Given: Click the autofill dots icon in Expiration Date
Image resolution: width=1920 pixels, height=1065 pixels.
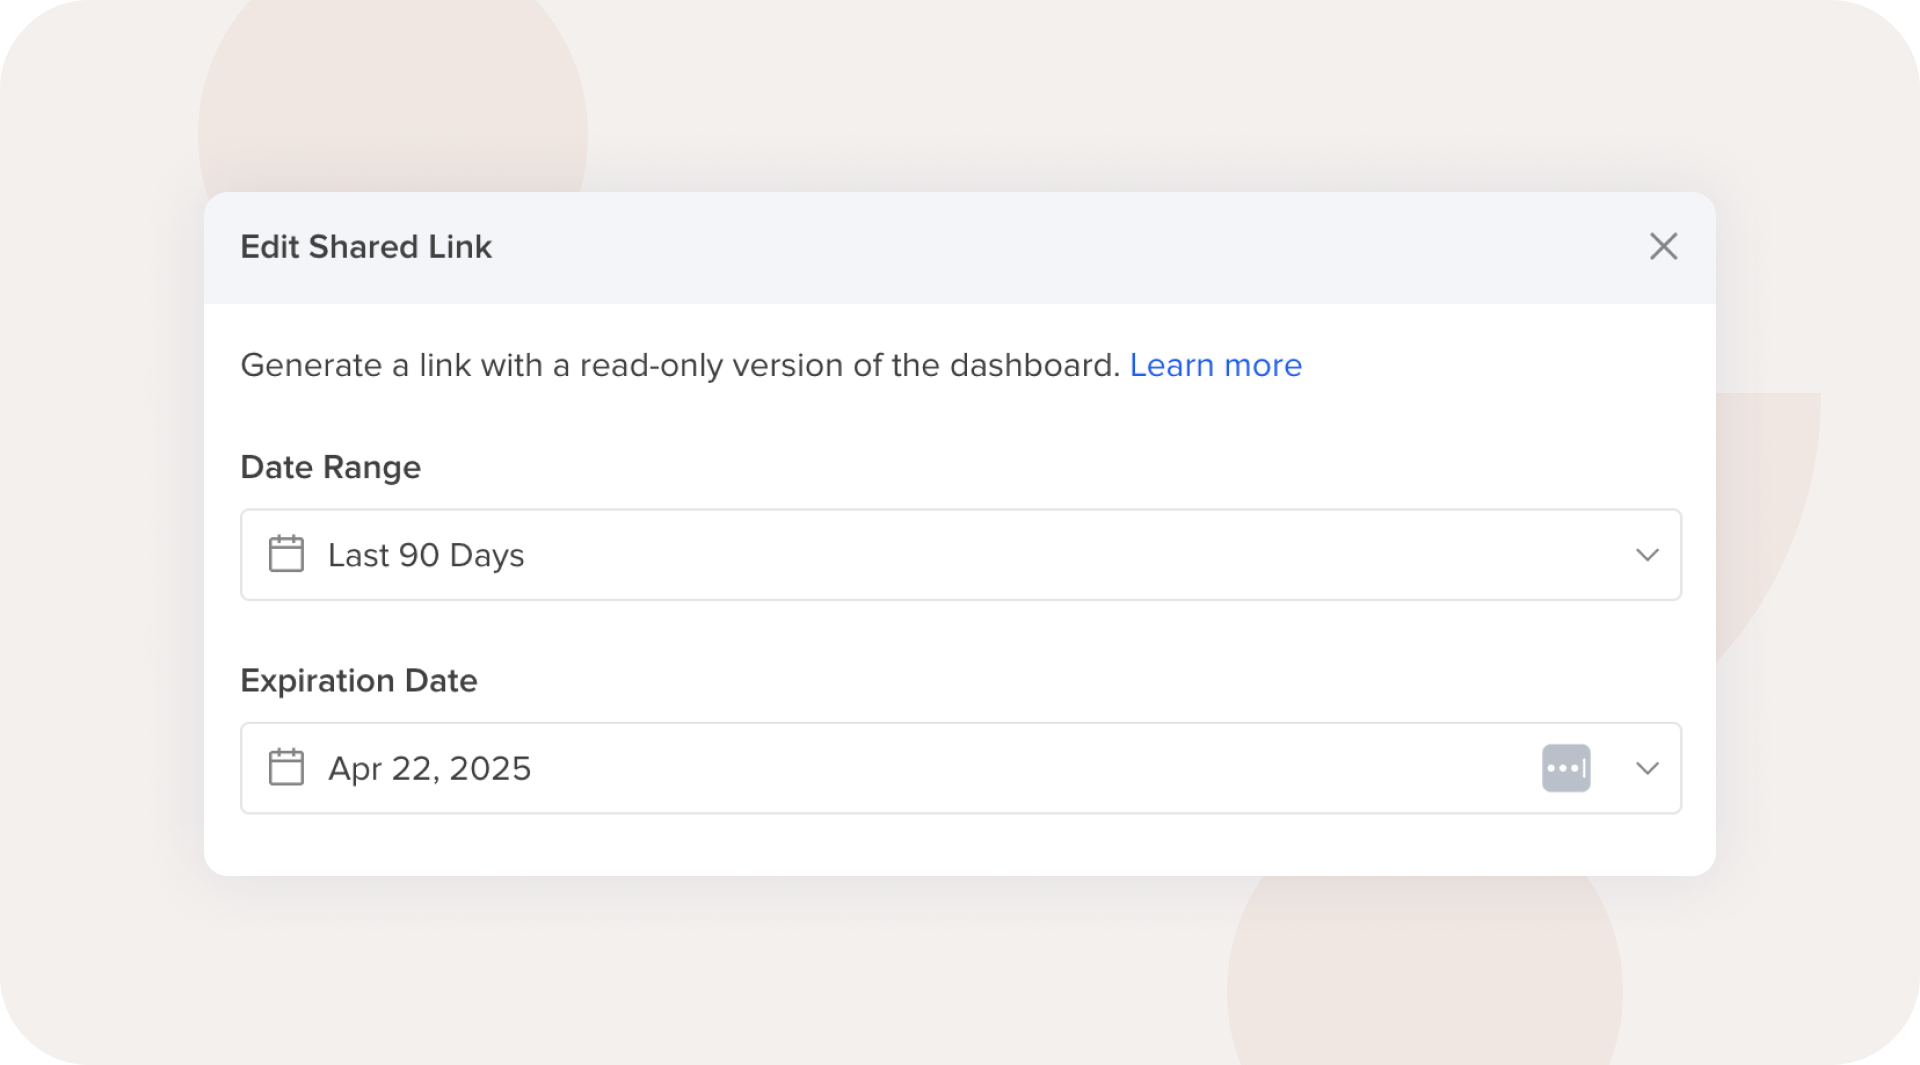Looking at the screenshot, I should point(1566,768).
